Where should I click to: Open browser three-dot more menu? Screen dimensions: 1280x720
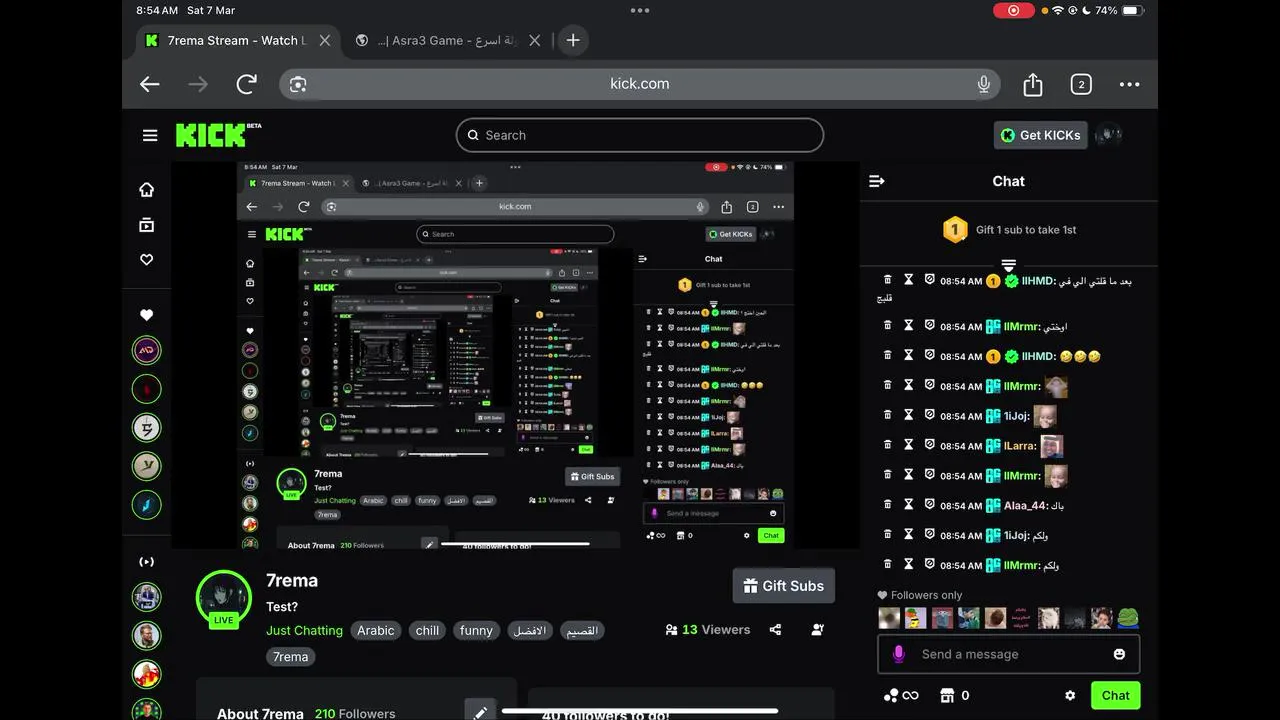(x=1129, y=84)
